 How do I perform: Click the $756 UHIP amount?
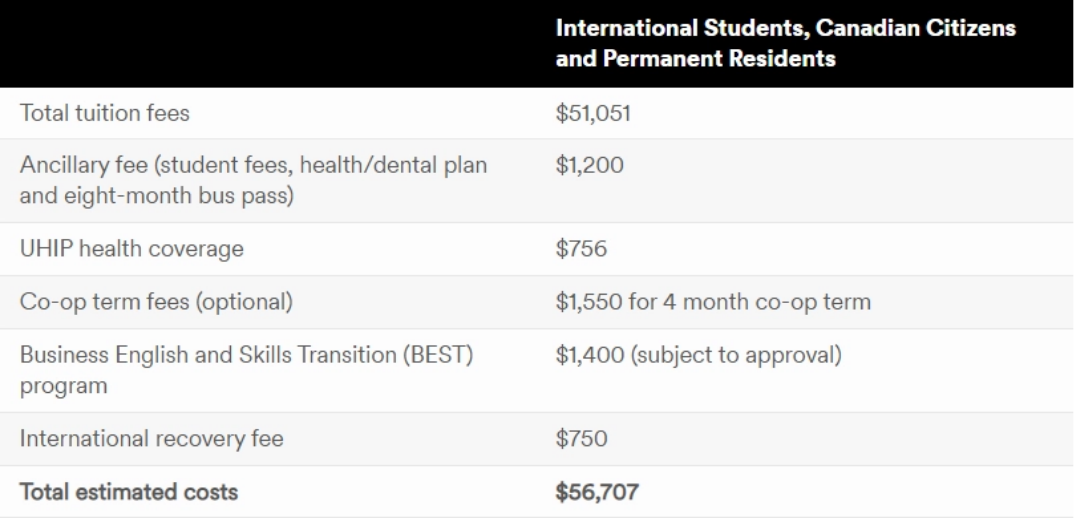click(x=581, y=248)
